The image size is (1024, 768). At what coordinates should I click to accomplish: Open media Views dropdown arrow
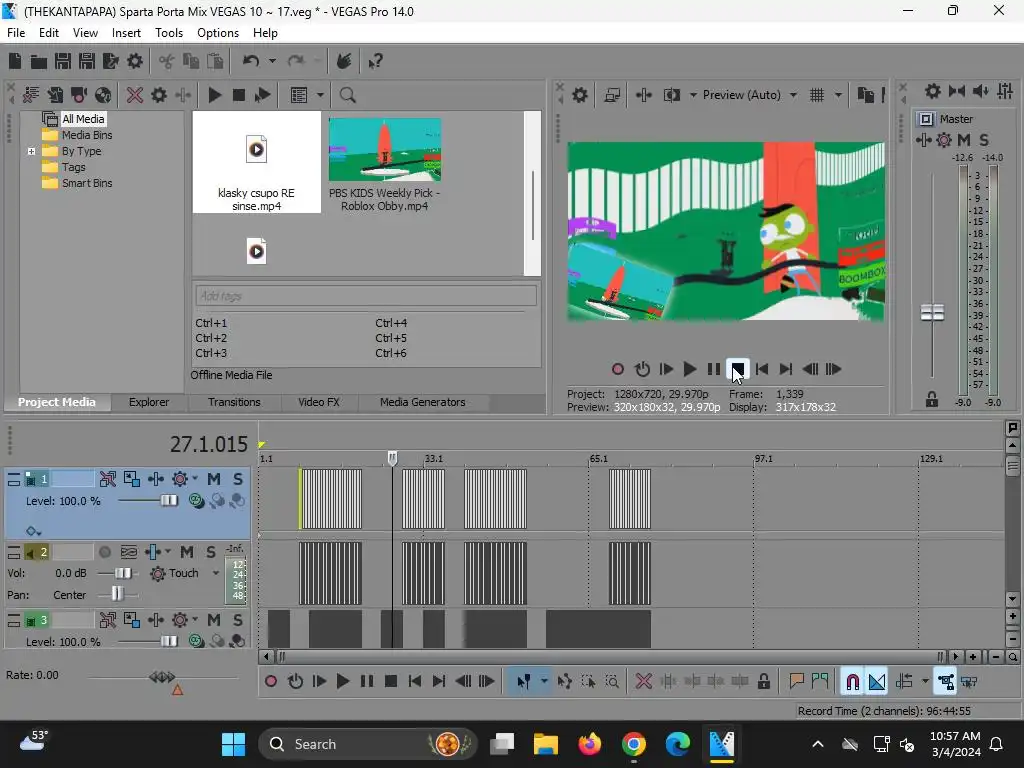click(320, 95)
